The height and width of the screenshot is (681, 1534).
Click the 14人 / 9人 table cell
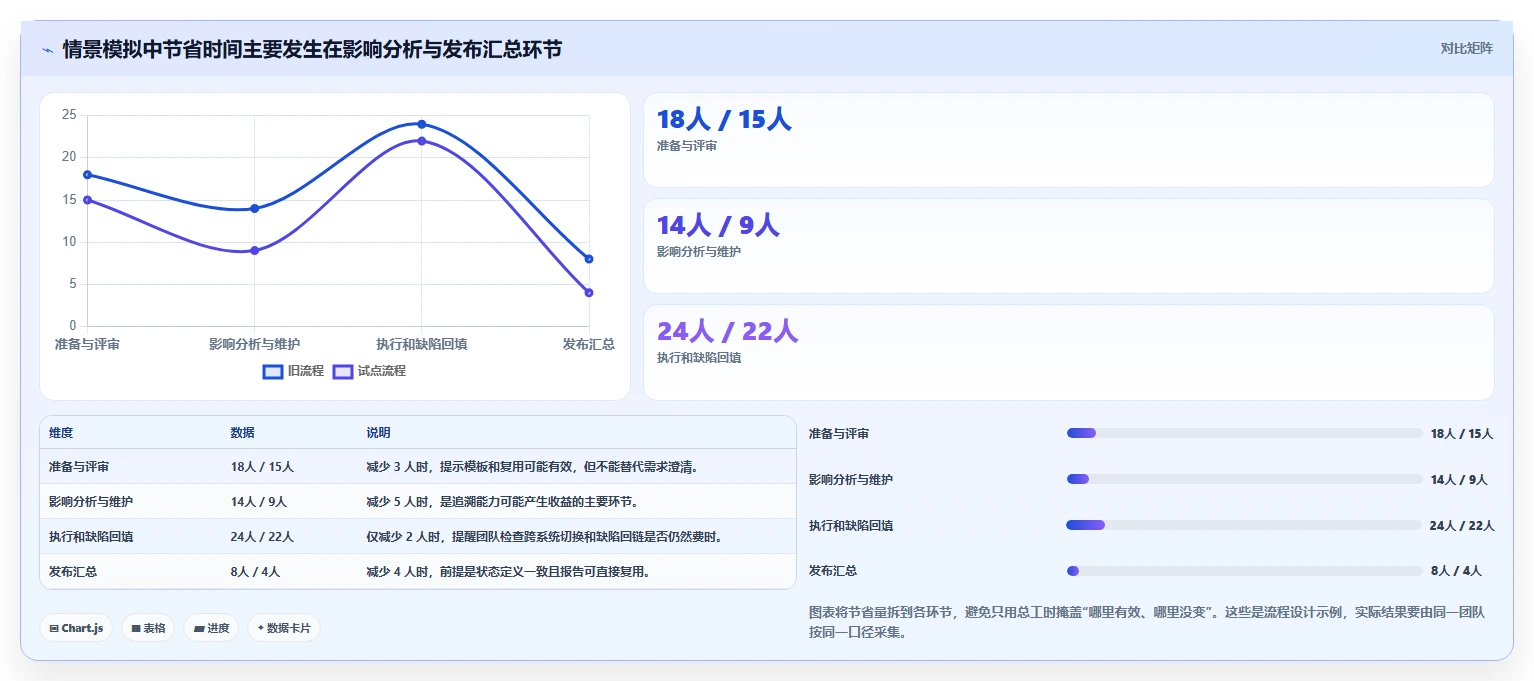(258, 502)
